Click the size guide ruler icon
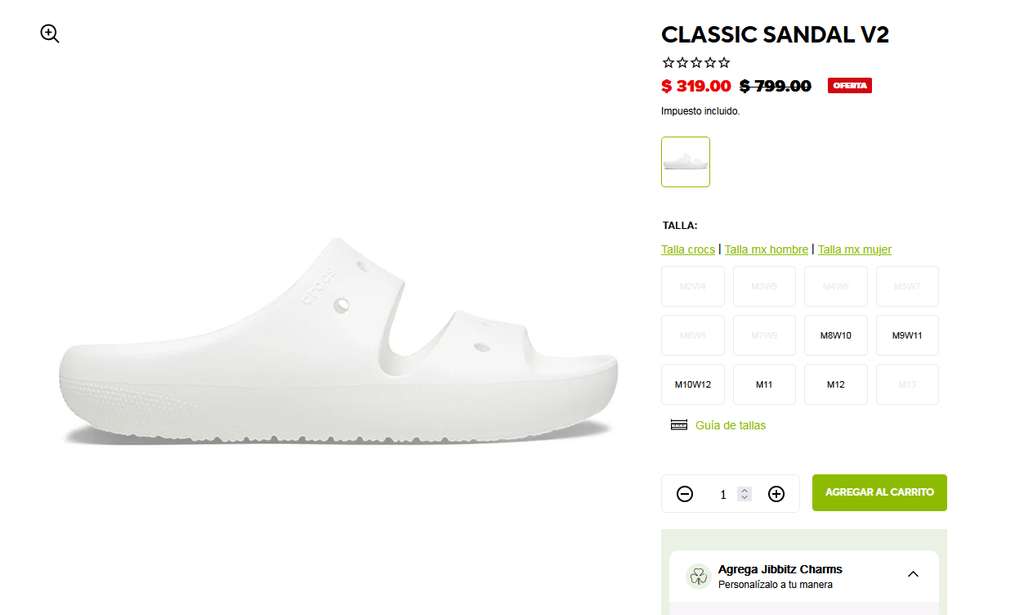Screen dimensions: 1024x615 point(679,425)
